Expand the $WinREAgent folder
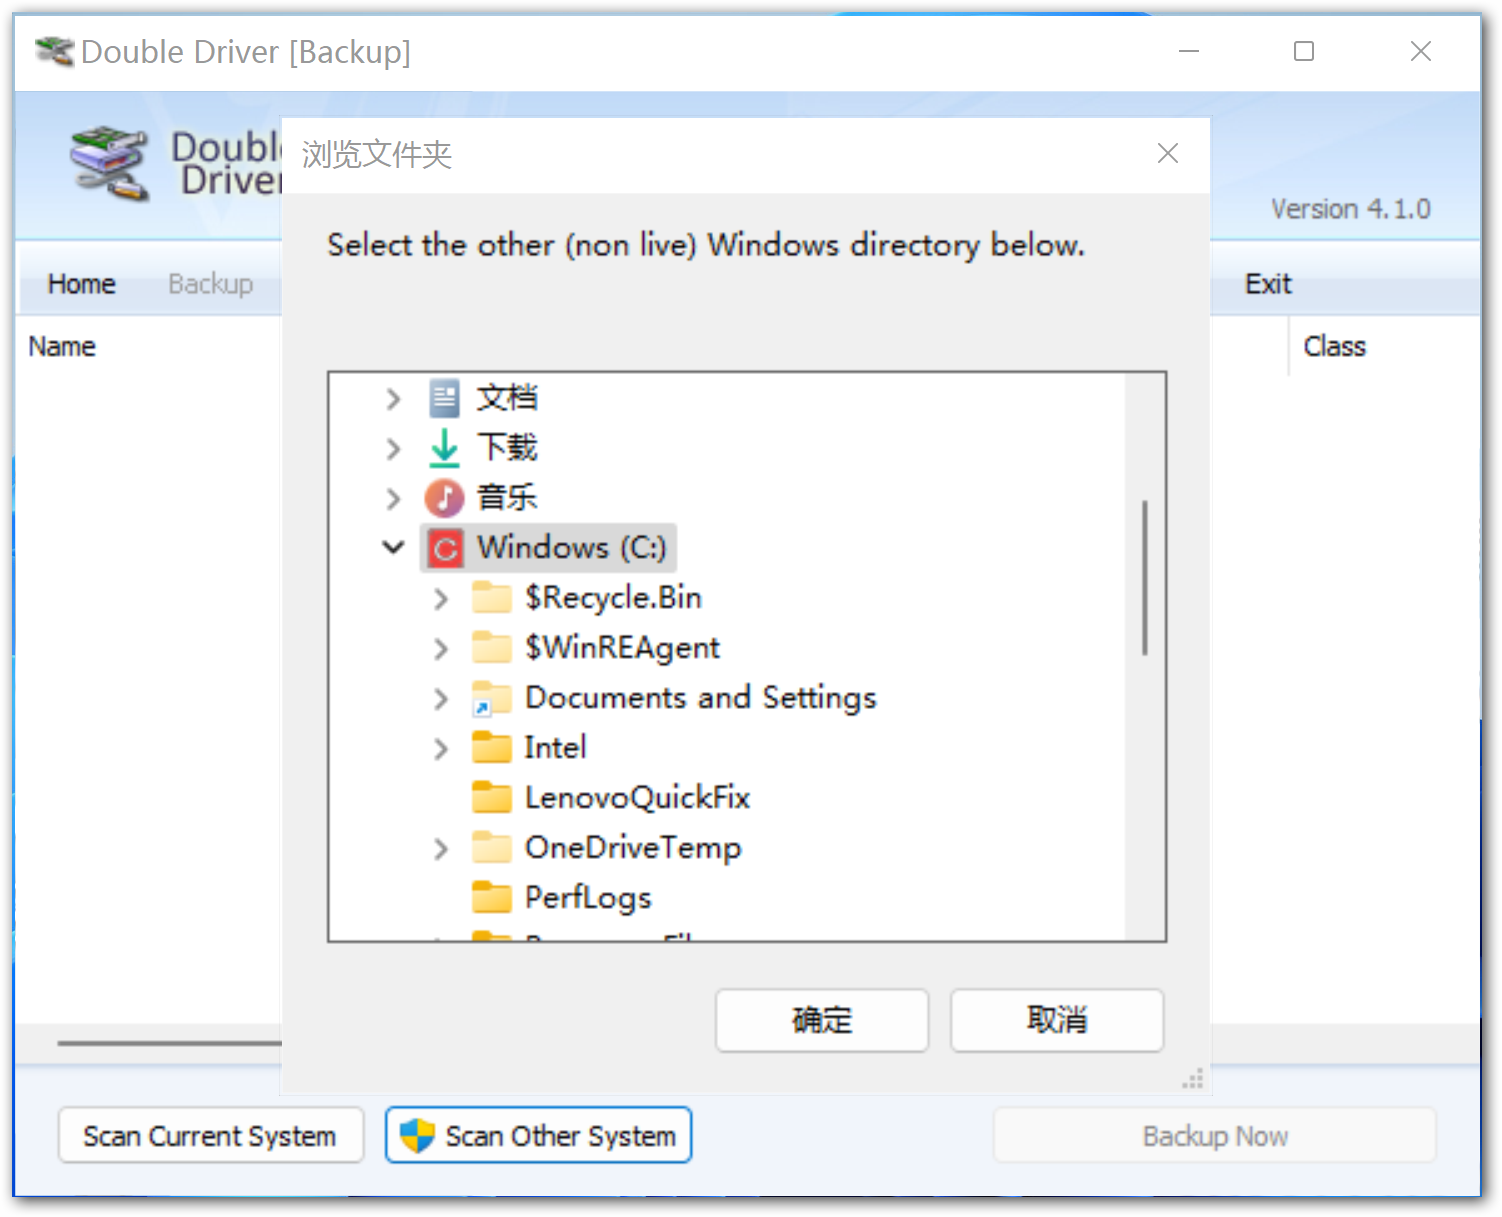1502x1217 pixels. (x=441, y=649)
